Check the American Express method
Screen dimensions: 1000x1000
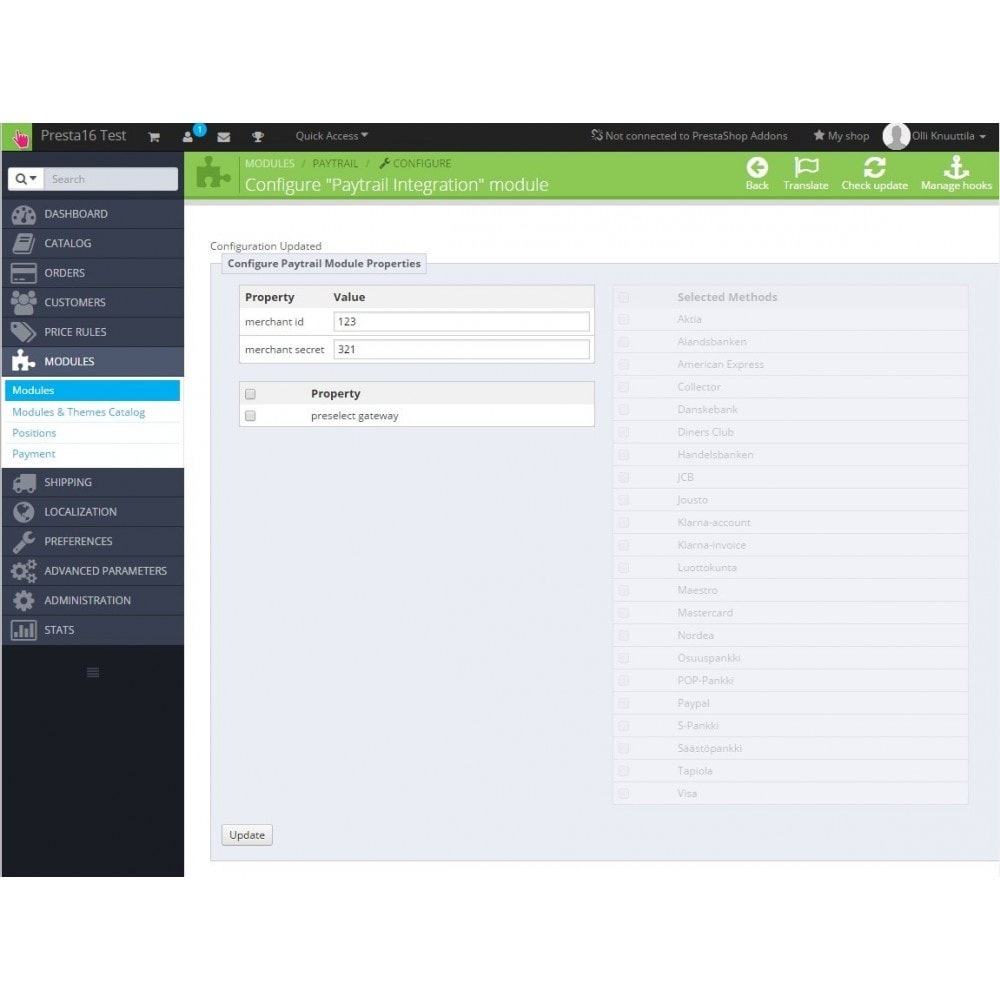tap(624, 365)
